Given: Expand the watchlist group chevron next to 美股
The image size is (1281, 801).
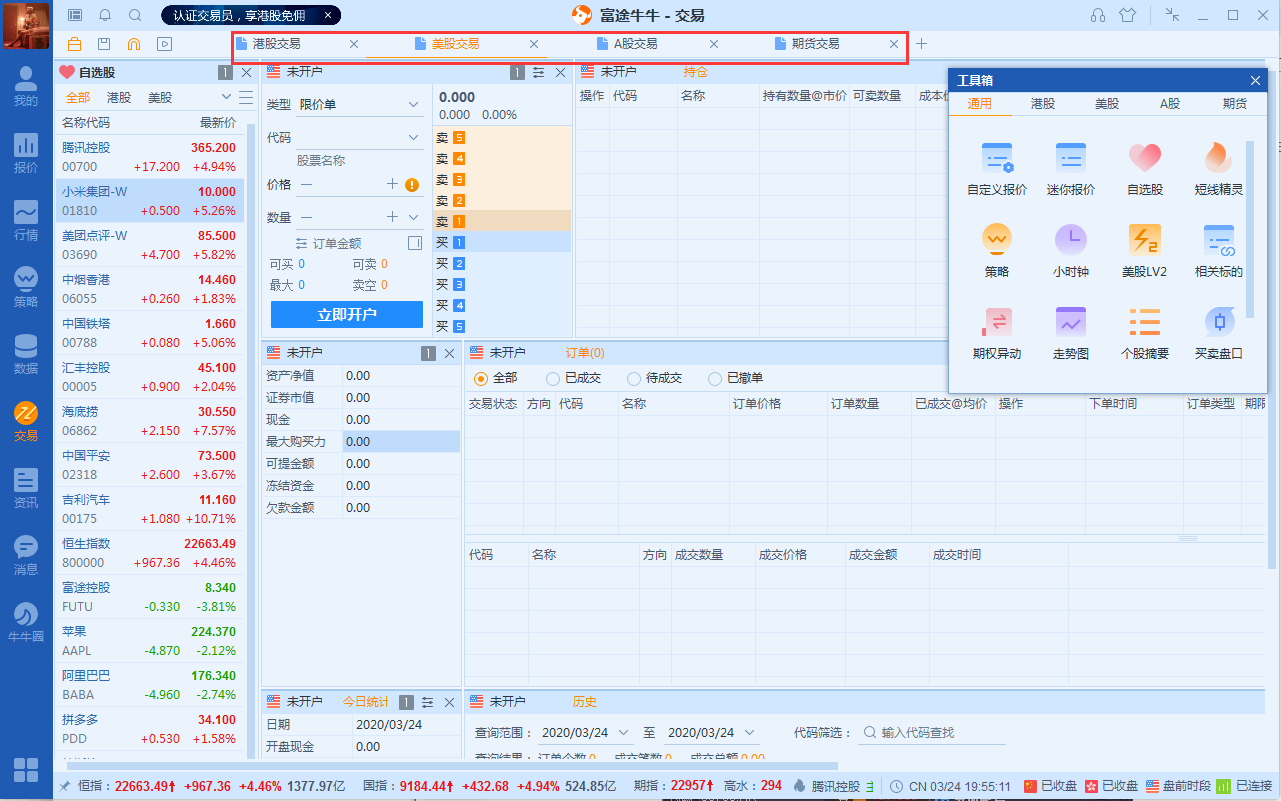Looking at the screenshot, I should 226,97.
